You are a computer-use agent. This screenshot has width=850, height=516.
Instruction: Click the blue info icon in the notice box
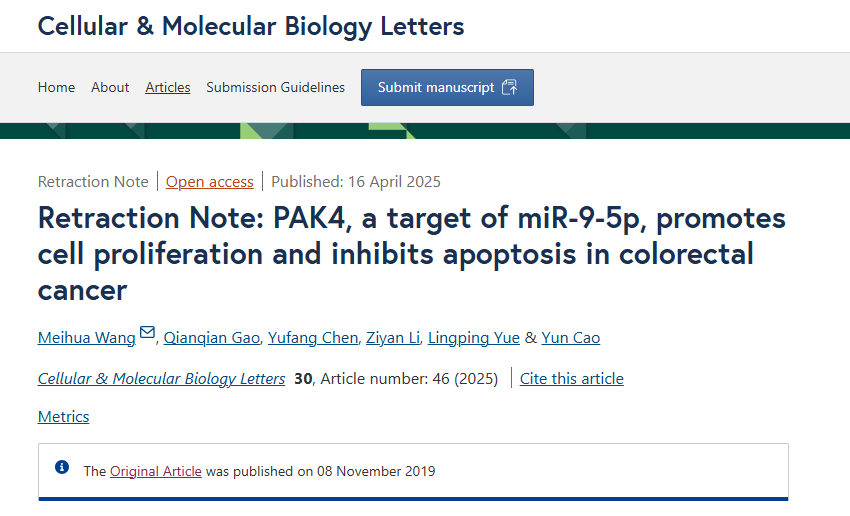pyautogui.click(x=62, y=467)
